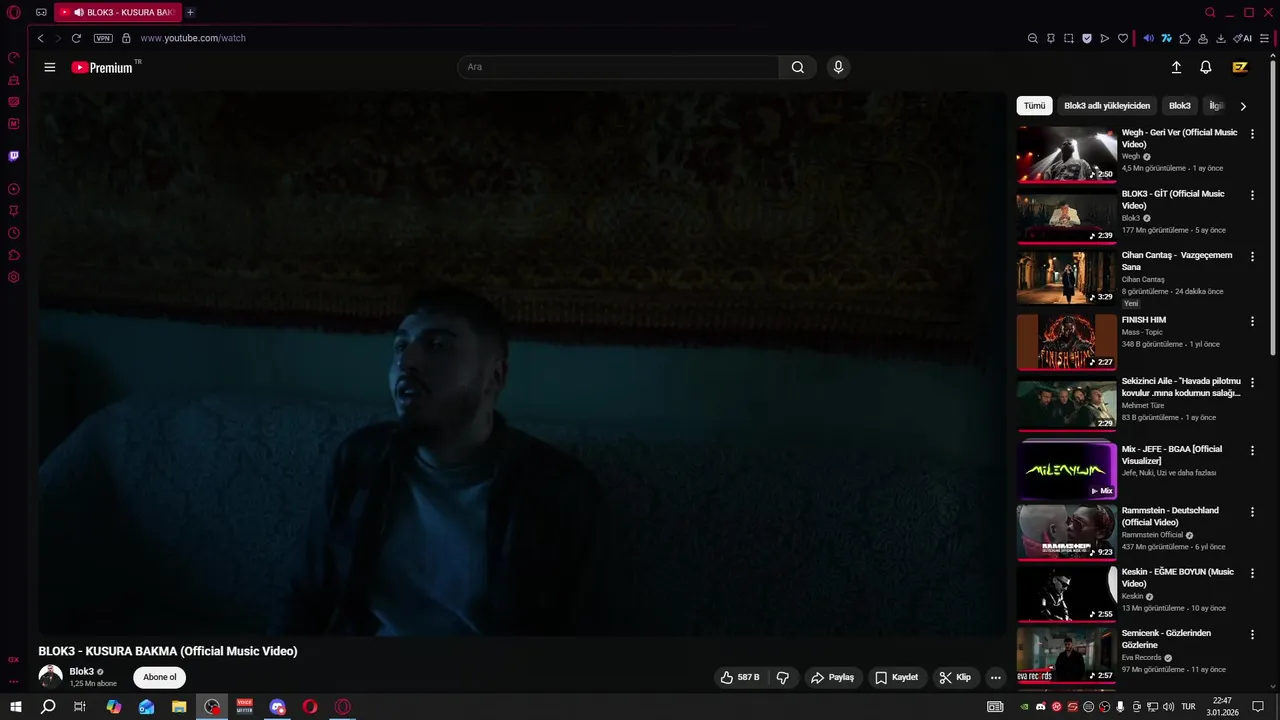The image size is (1280, 720).
Task: Open clock showing 22:47
Action: [x=1222, y=706]
